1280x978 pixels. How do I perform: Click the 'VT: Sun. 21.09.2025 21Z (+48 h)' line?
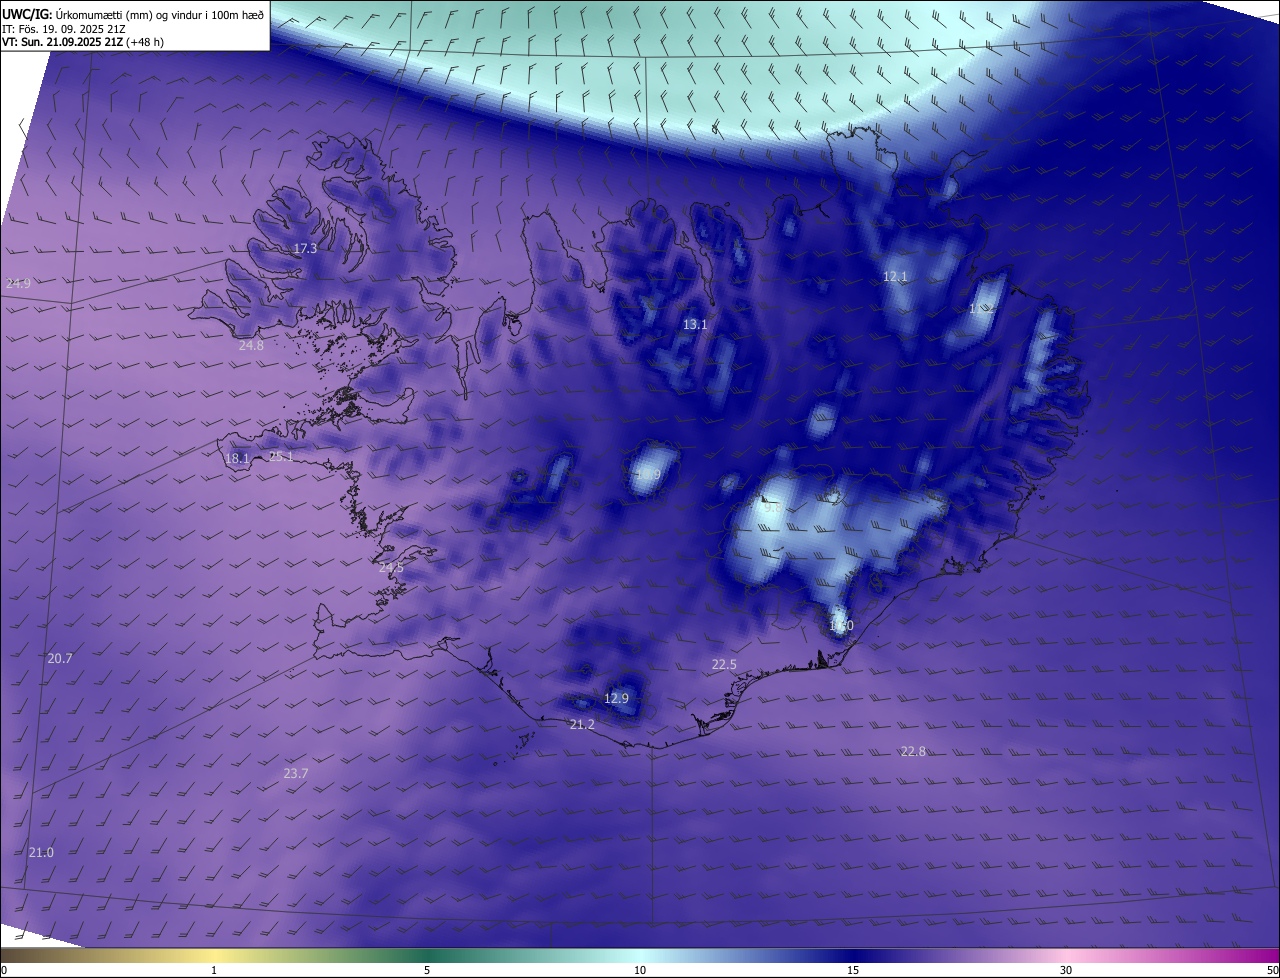(82, 42)
